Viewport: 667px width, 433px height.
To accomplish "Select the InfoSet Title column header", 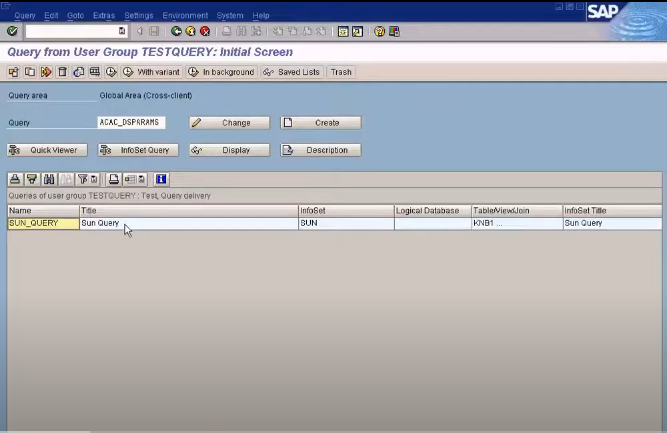I will 613,211.
